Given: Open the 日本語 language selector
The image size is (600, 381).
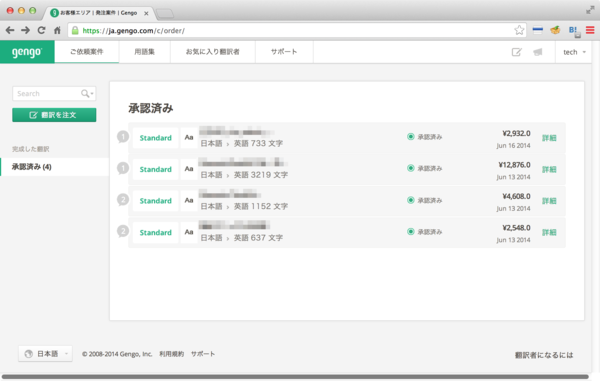Looking at the screenshot, I should click(45, 354).
